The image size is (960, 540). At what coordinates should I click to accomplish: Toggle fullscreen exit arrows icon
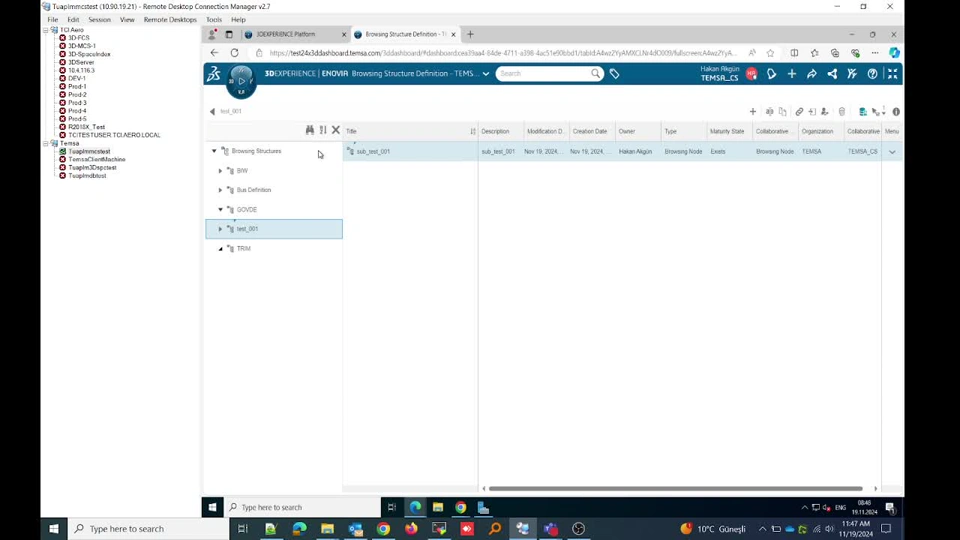[893, 73]
